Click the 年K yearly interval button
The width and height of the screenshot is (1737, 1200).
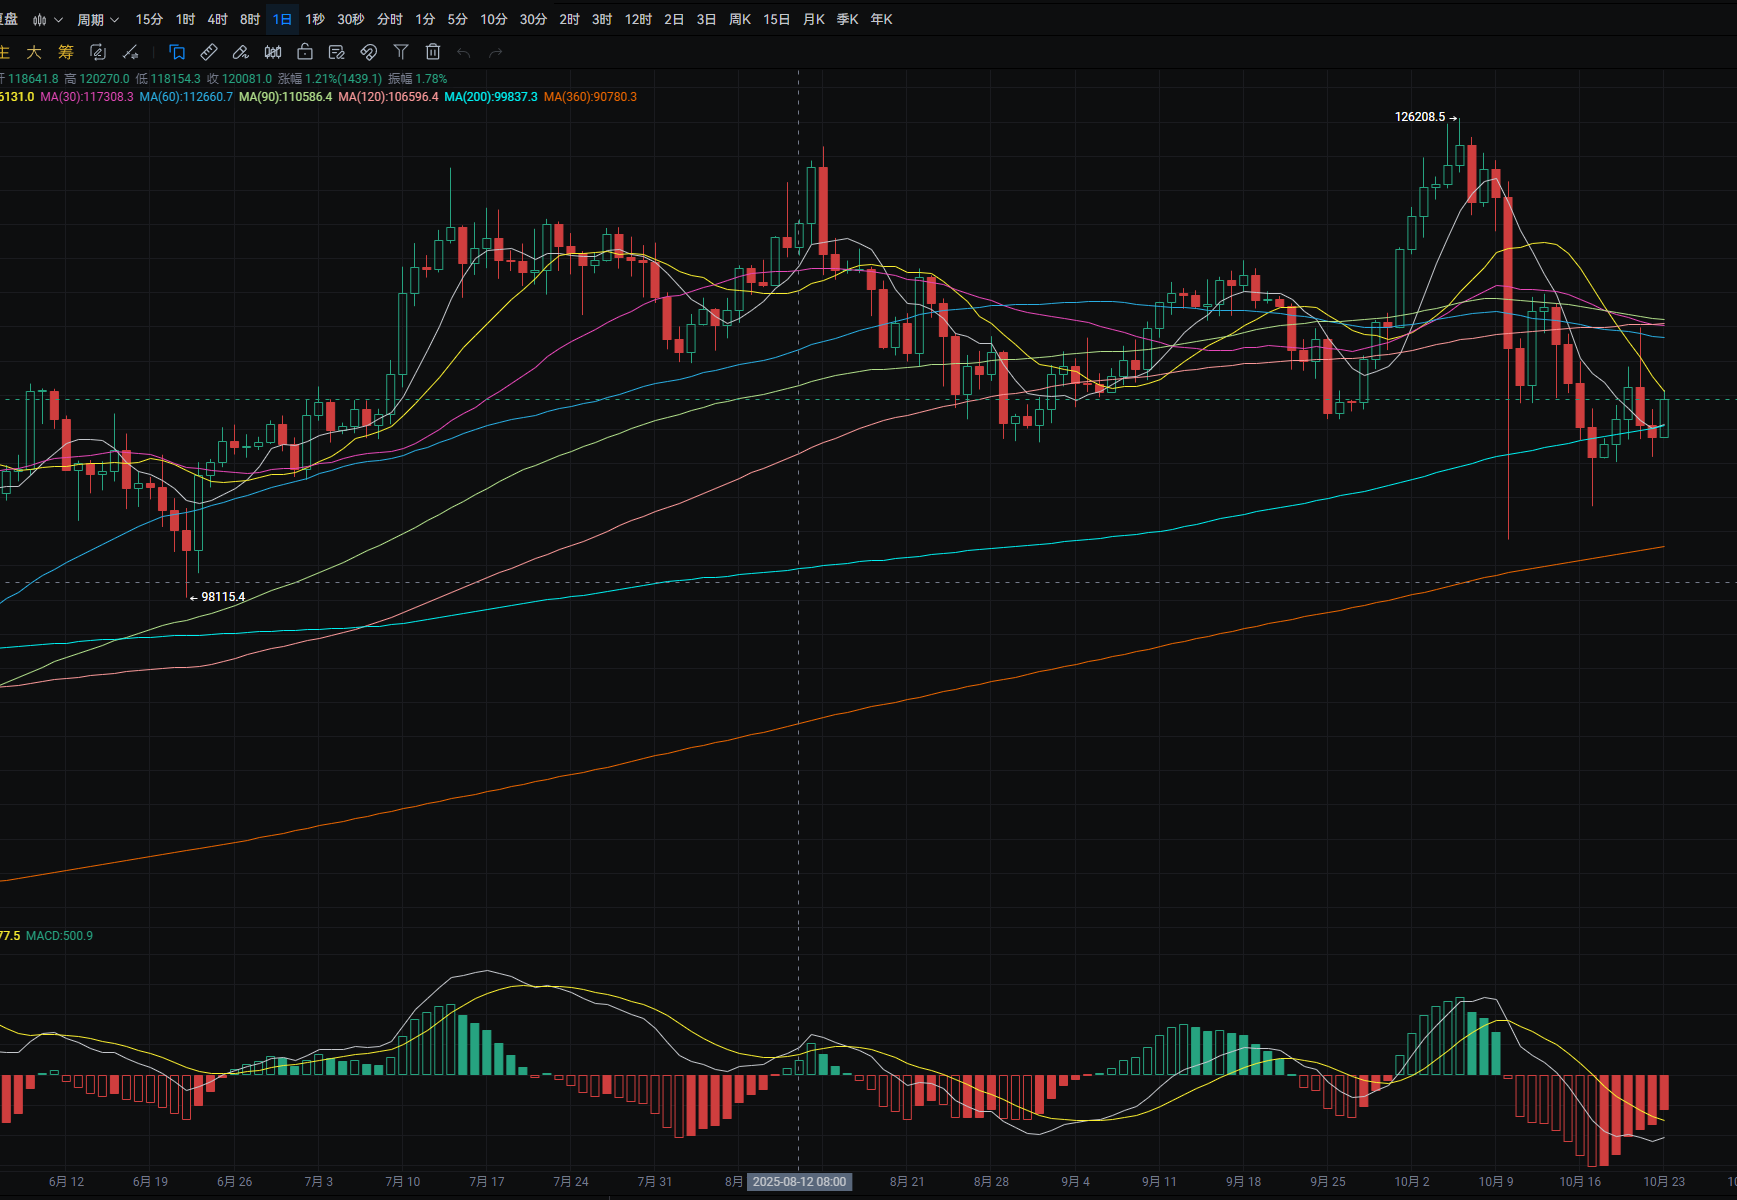(882, 19)
